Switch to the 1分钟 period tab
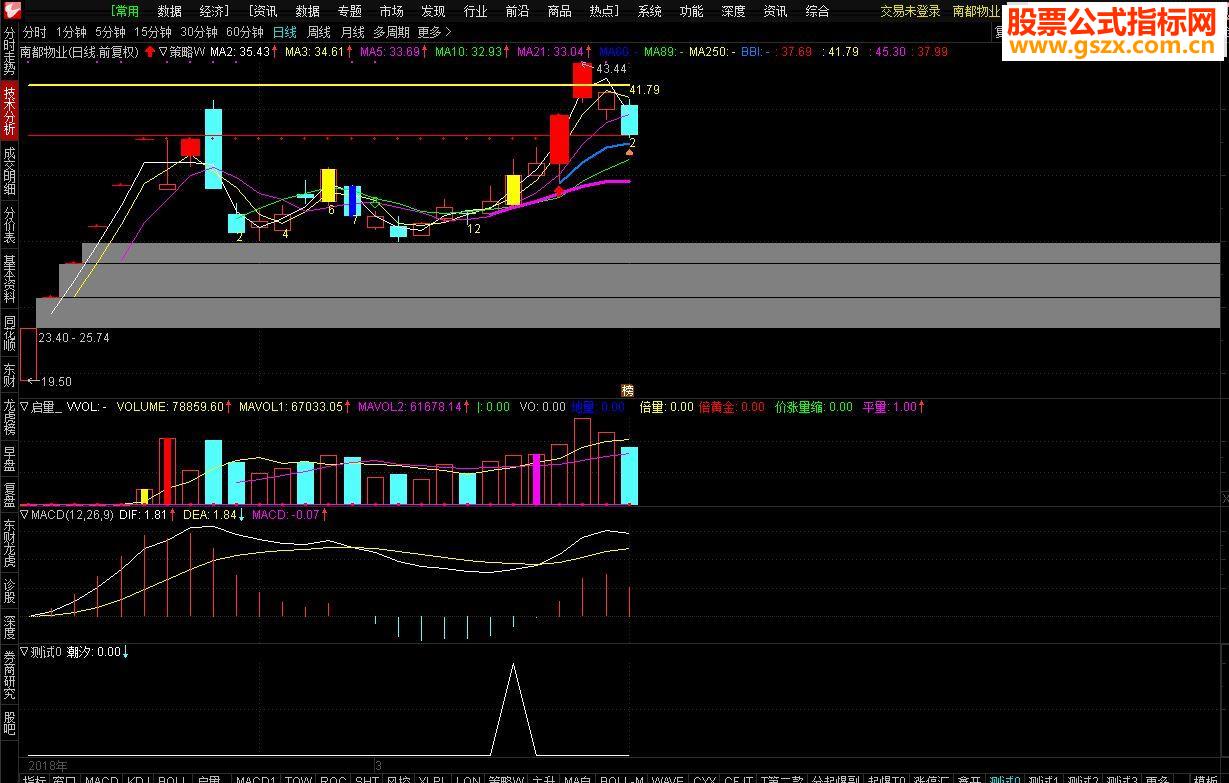 [71, 32]
